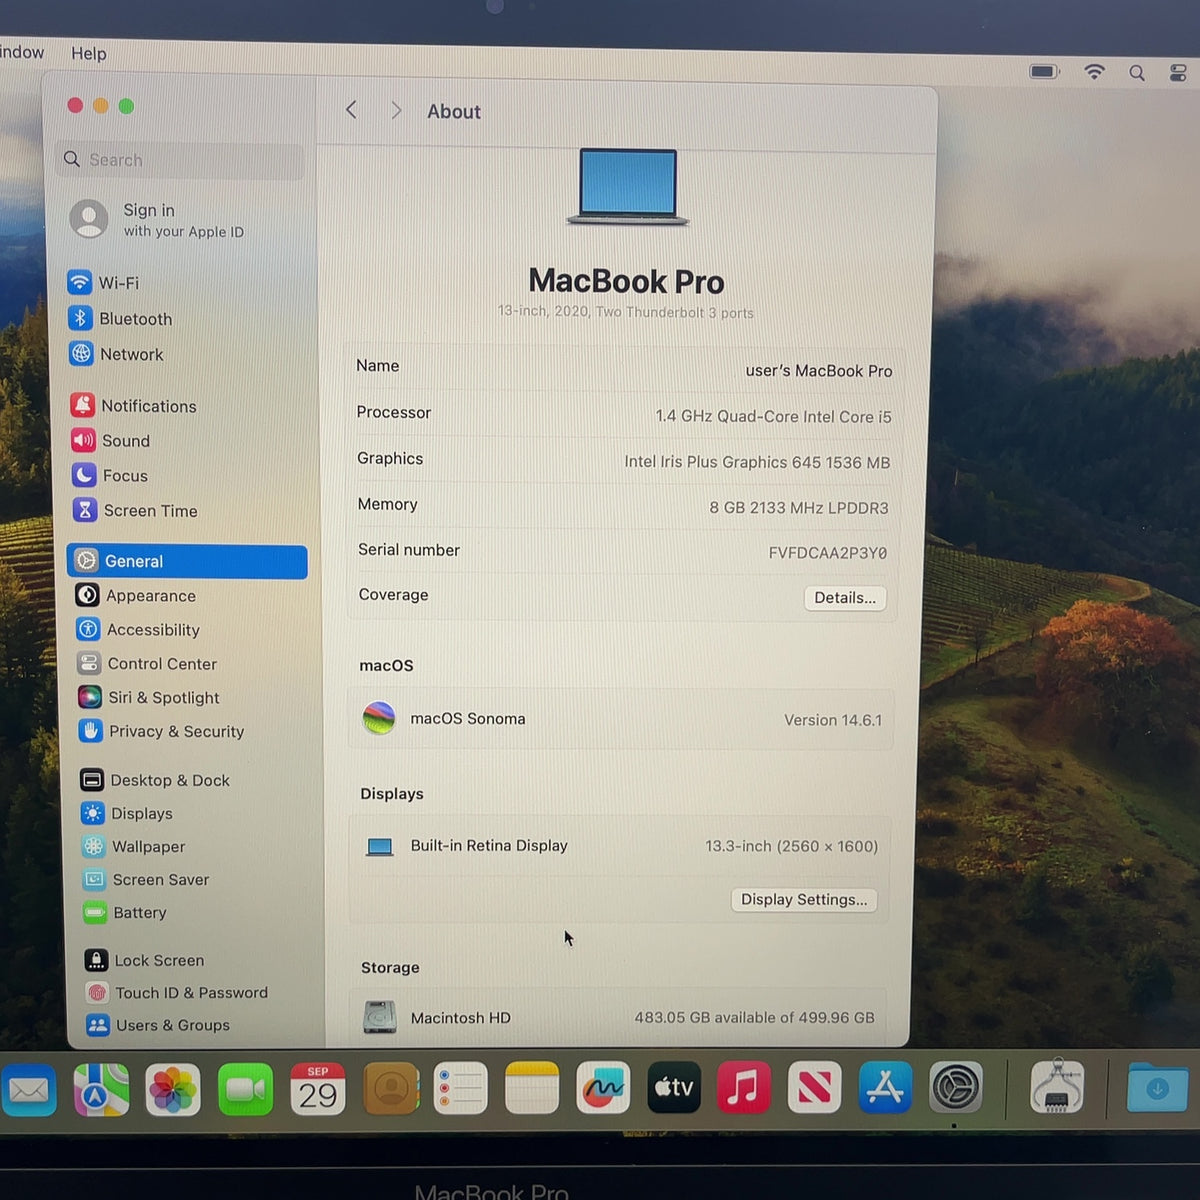The height and width of the screenshot is (1200, 1200).
Task: Launch Photos from the Dock
Action: pos(173,1089)
